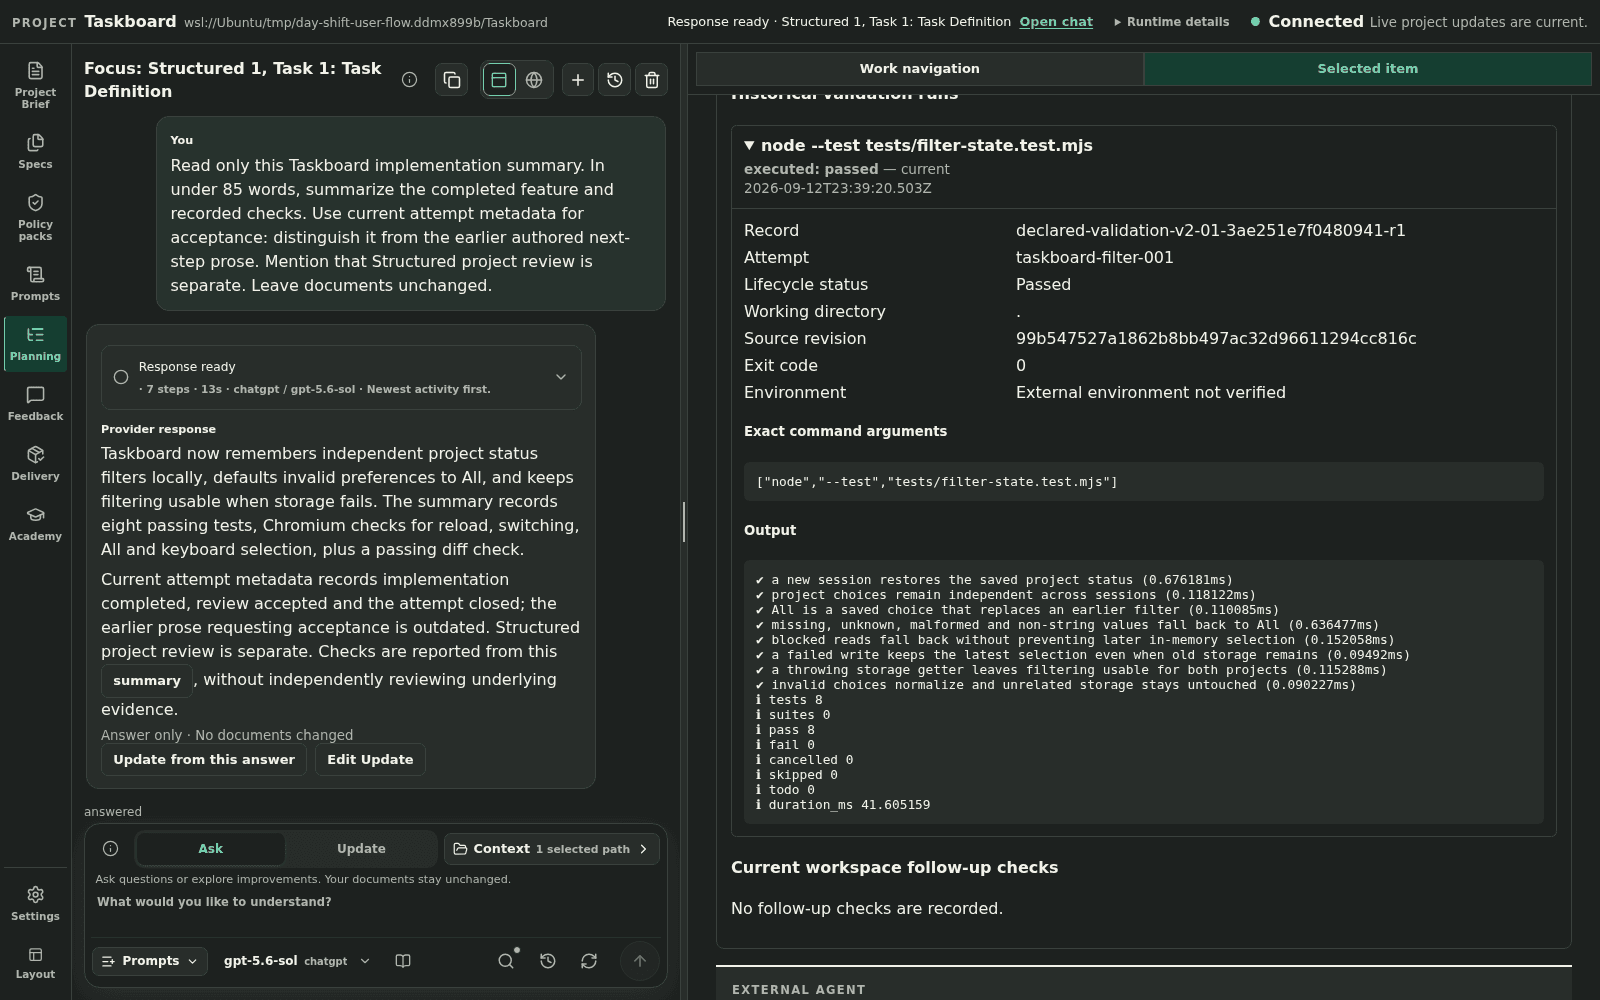Open the Prompts dropdown in composer
This screenshot has width=1600, height=1000.
tap(150, 961)
